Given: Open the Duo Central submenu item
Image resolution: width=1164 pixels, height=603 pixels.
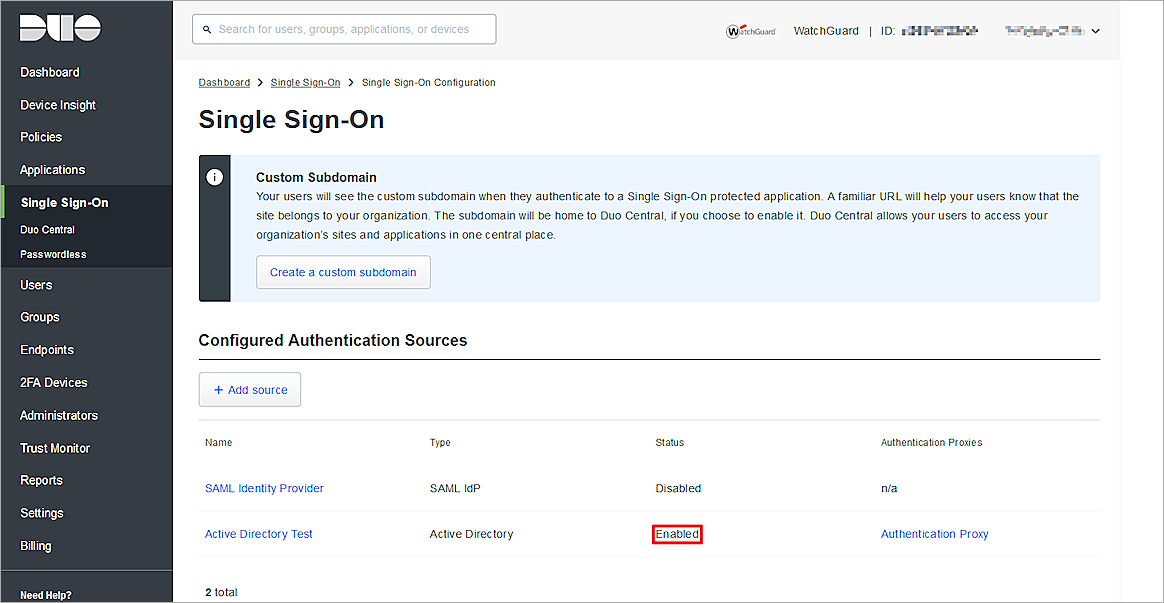Looking at the screenshot, I should pyautogui.click(x=47, y=229).
